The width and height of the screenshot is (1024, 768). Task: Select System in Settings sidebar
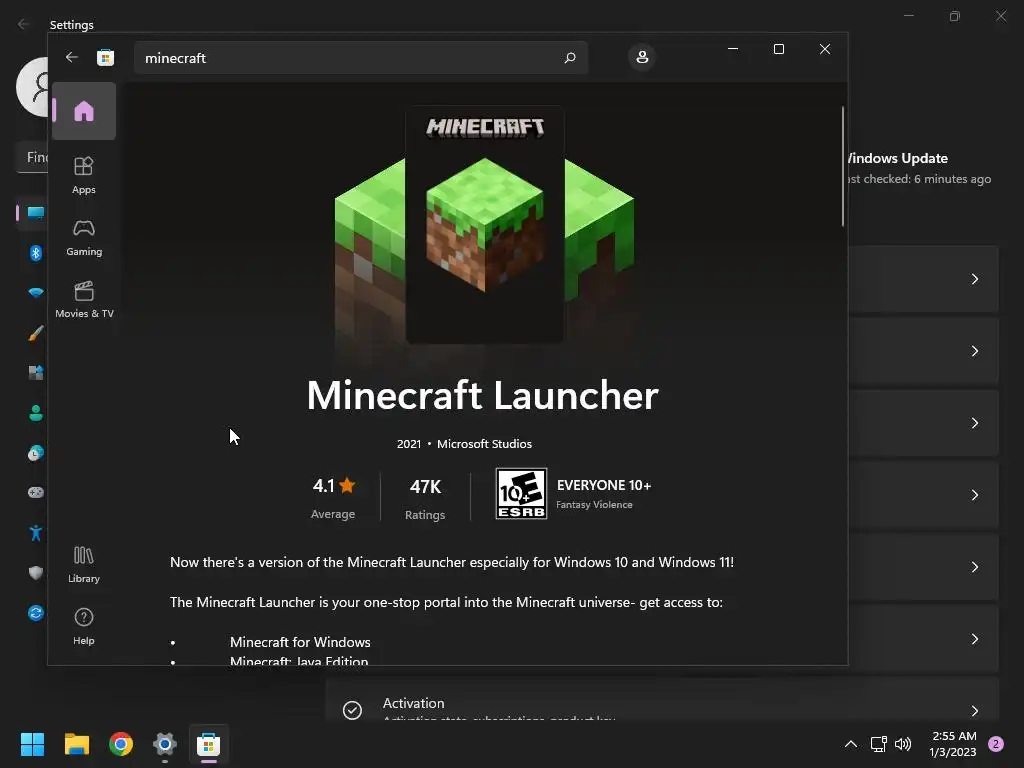pos(35,212)
